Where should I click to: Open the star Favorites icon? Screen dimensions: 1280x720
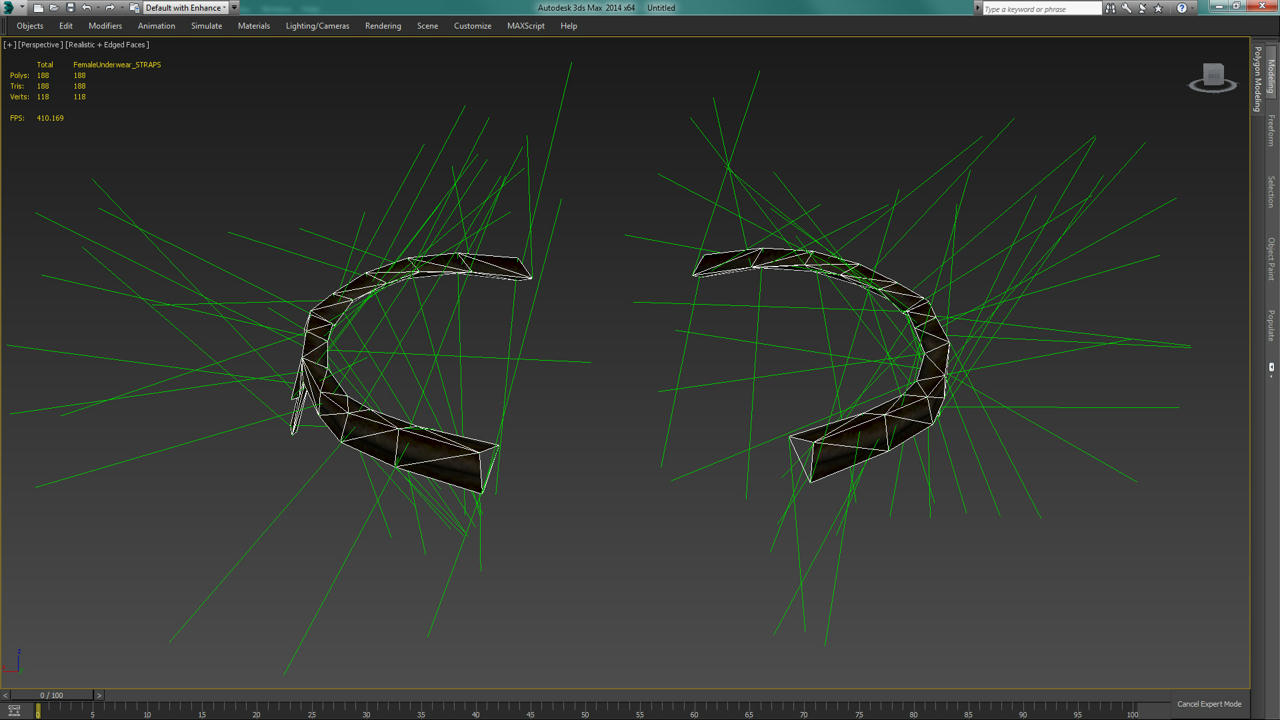[x=1160, y=8]
